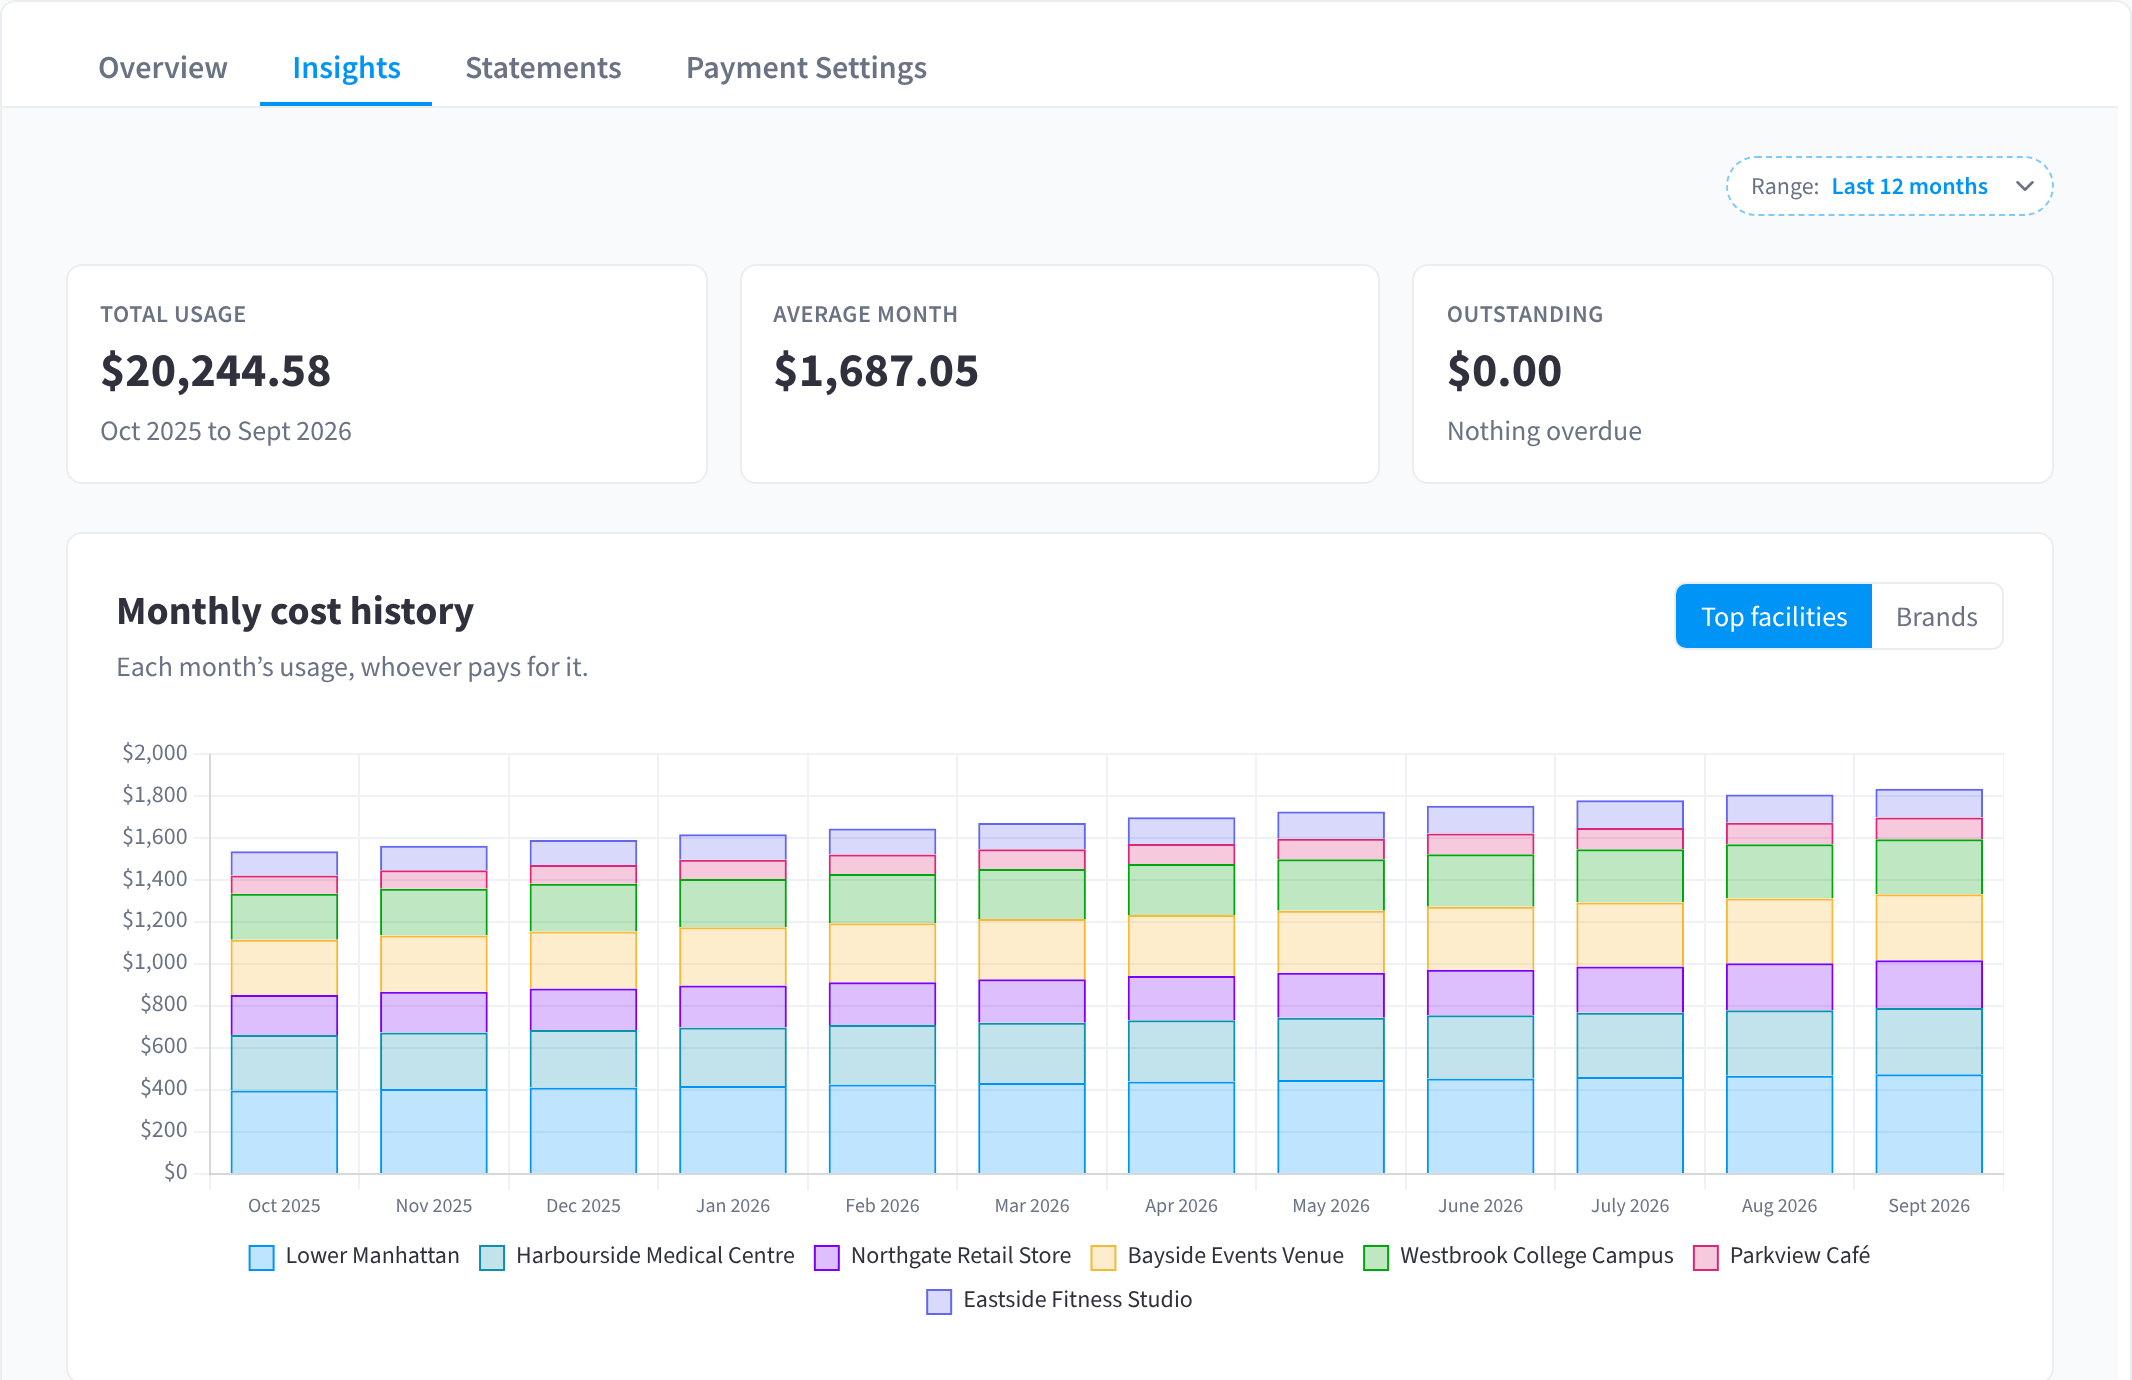
Task: Click the $2,000 y-axis label
Action: 155,752
